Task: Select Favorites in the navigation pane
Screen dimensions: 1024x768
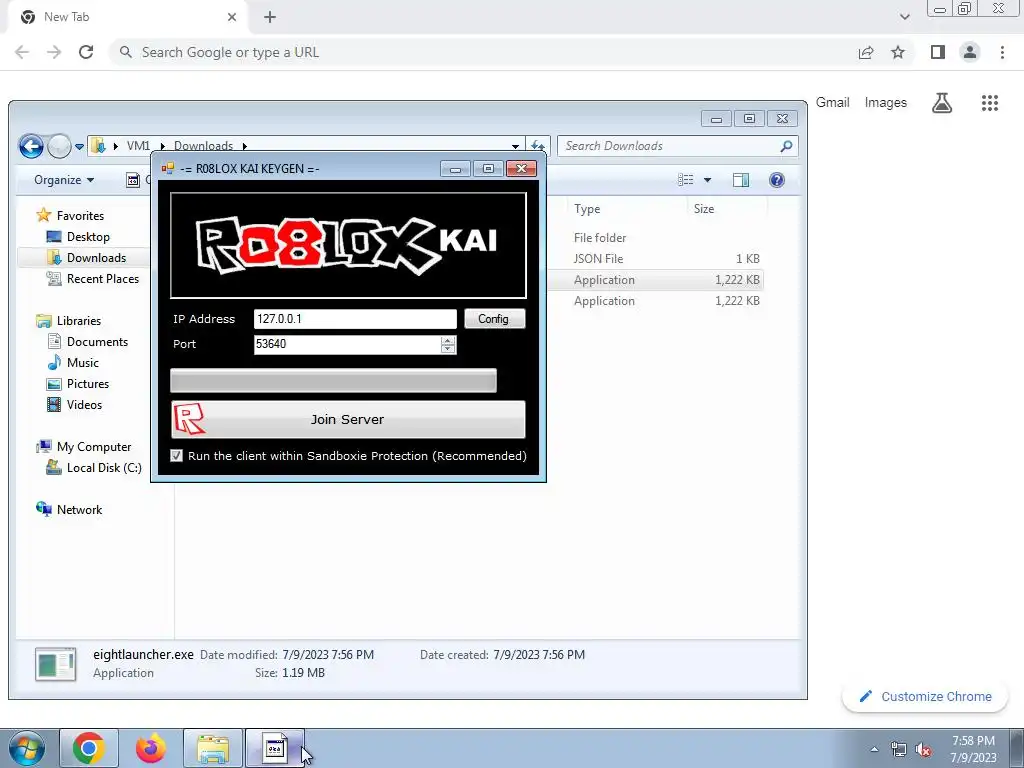Action: click(80, 216)
